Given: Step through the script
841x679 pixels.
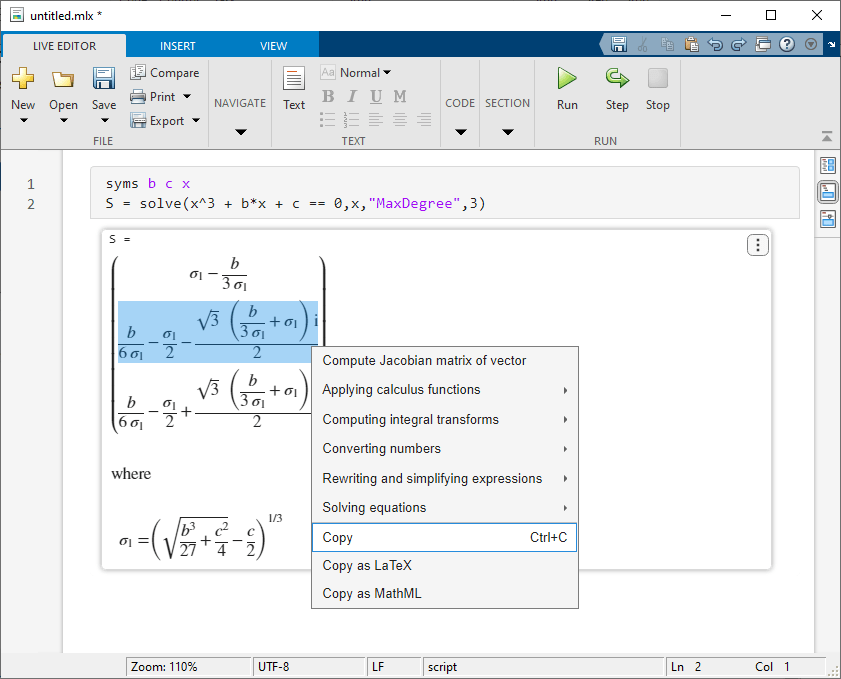Looking at the screenshot, I should 617,78.
